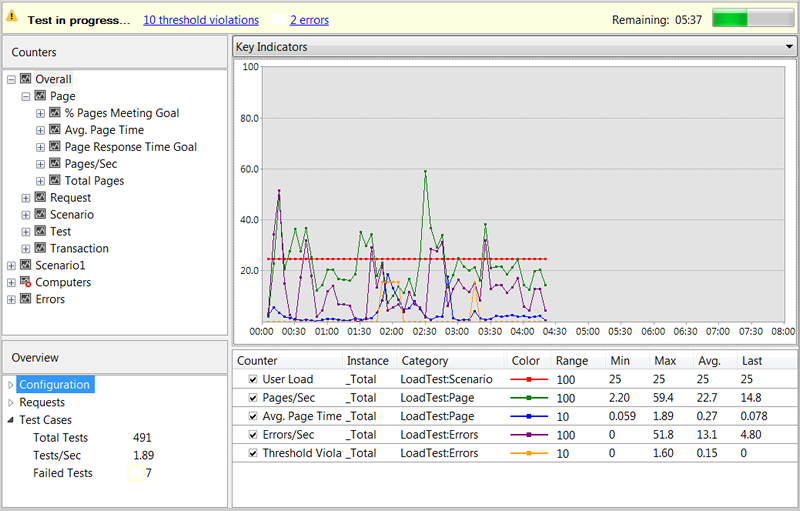
Task: Open the 2 errors link
Action: [x=309, y=20]
